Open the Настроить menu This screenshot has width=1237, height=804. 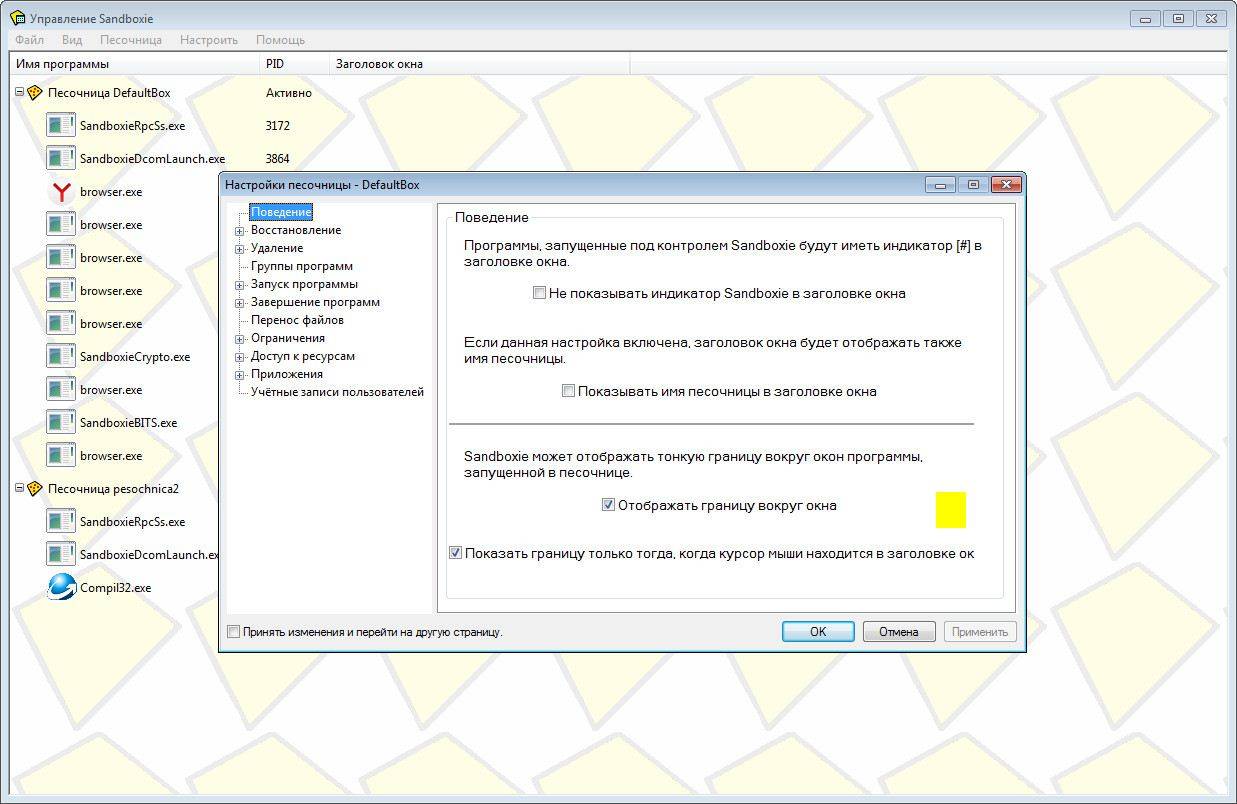(209, 40)
